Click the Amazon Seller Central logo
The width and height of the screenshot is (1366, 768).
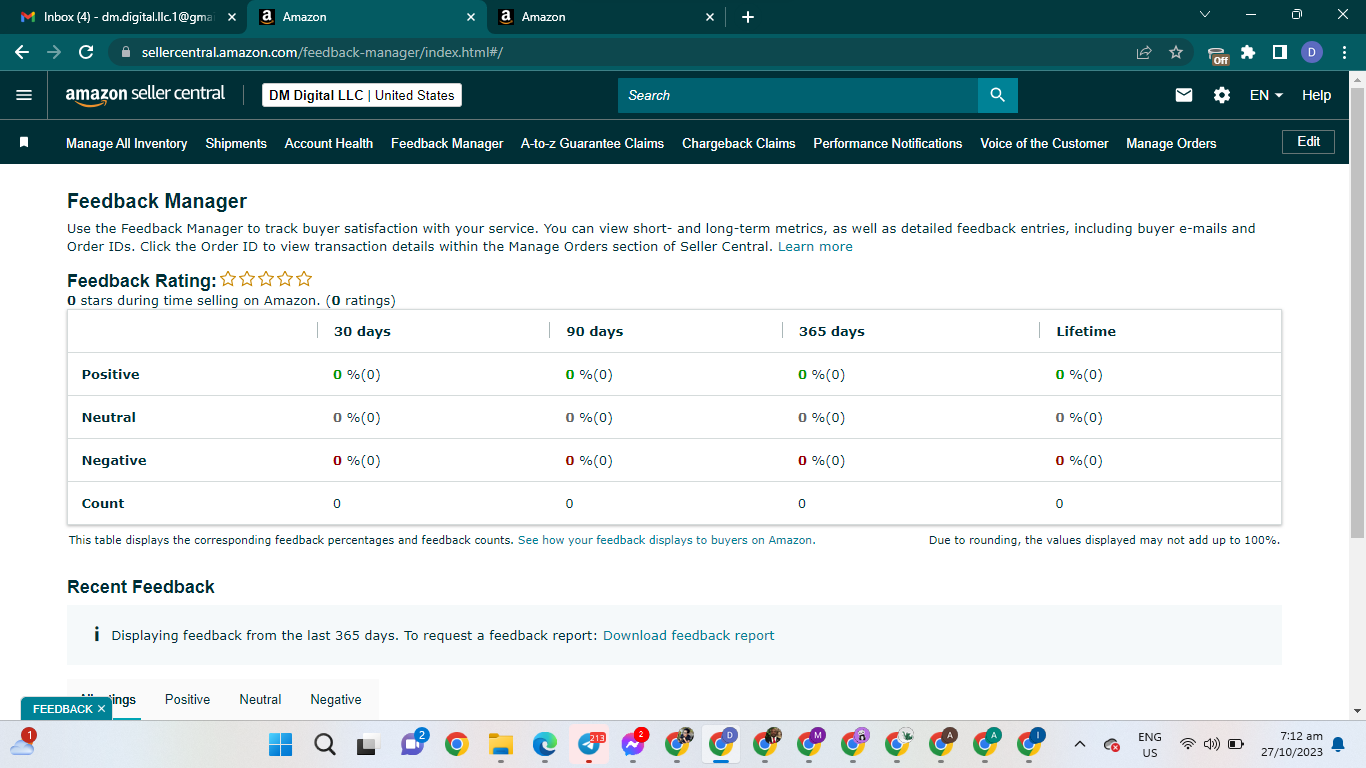tap(145, 95)
